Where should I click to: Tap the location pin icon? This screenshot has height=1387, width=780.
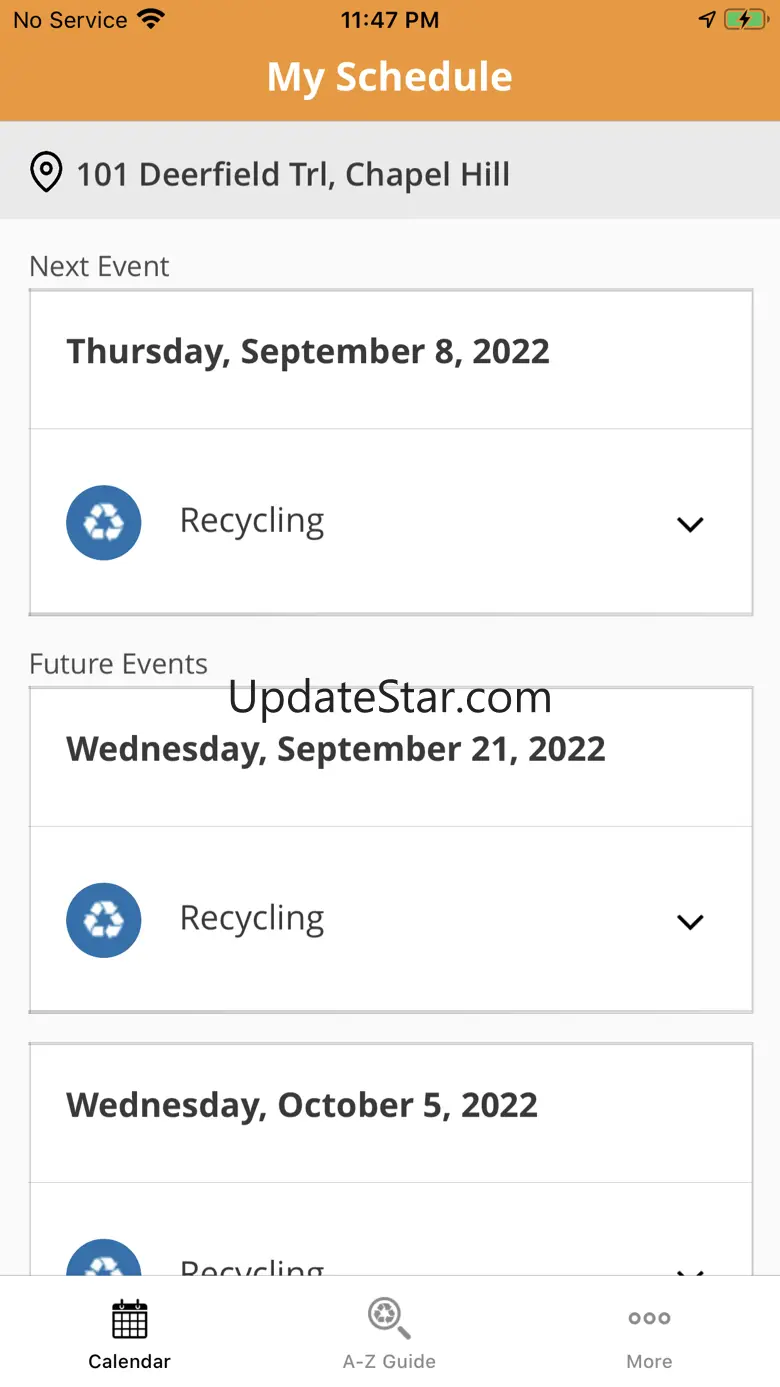coord(46,173)
